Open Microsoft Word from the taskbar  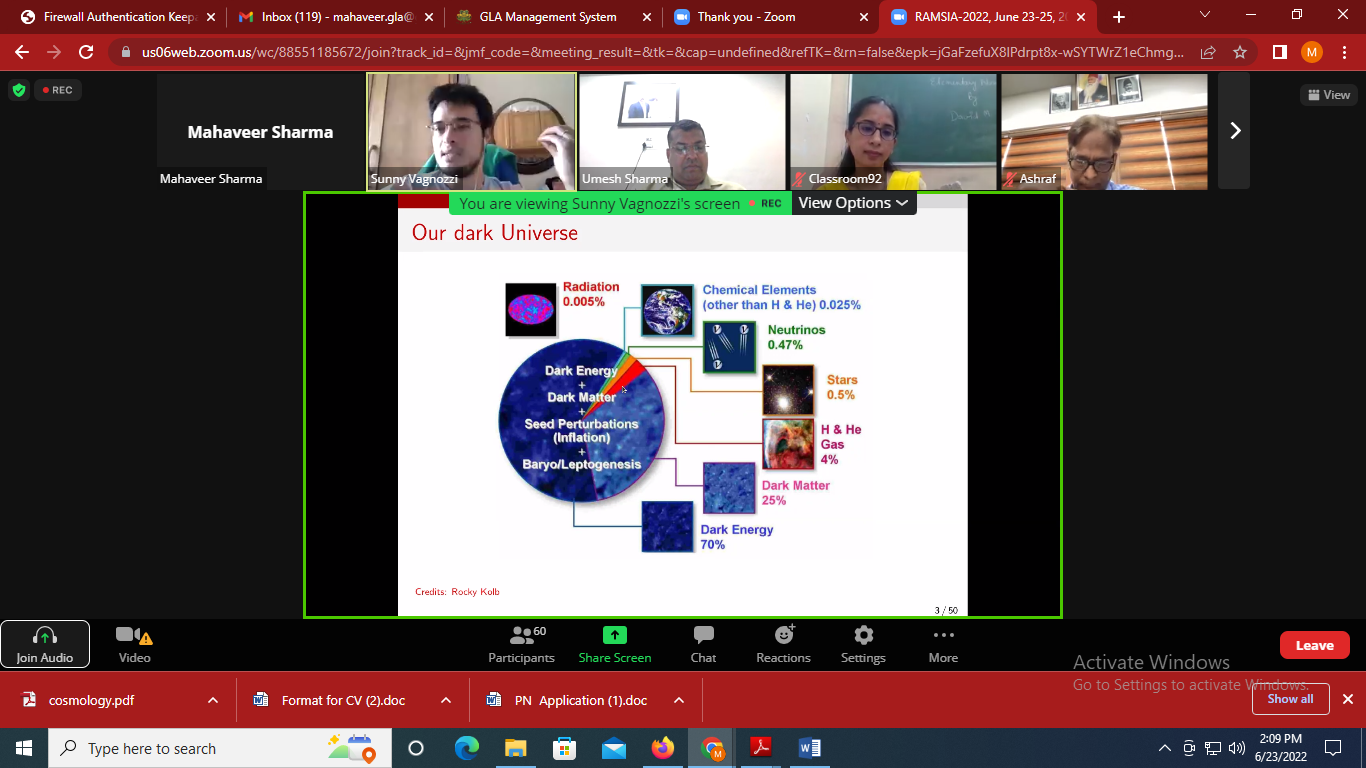(810, 748)
